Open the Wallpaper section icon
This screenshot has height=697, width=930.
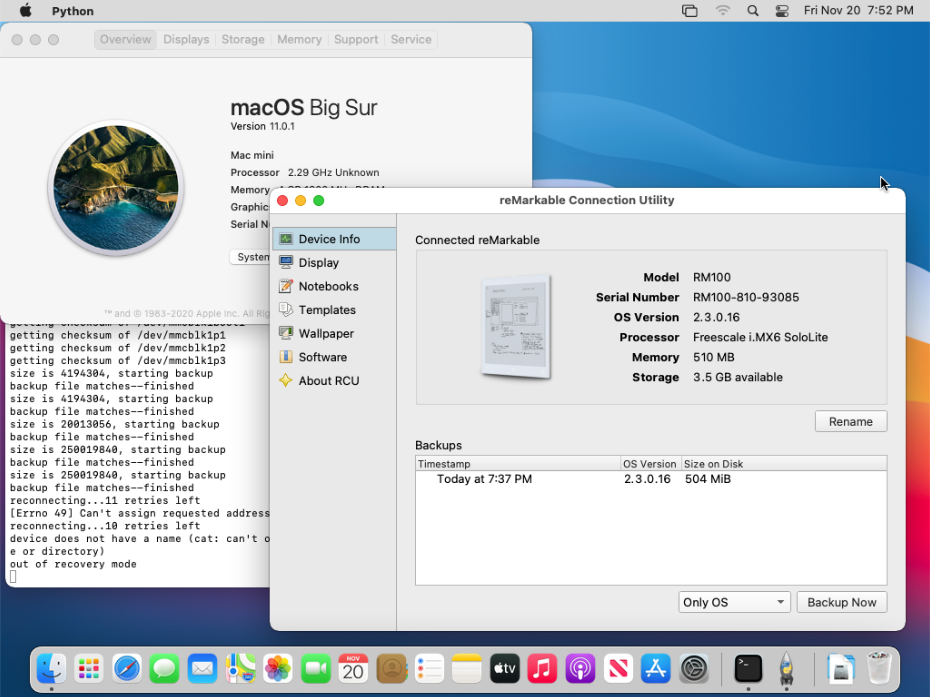(286, 333)
